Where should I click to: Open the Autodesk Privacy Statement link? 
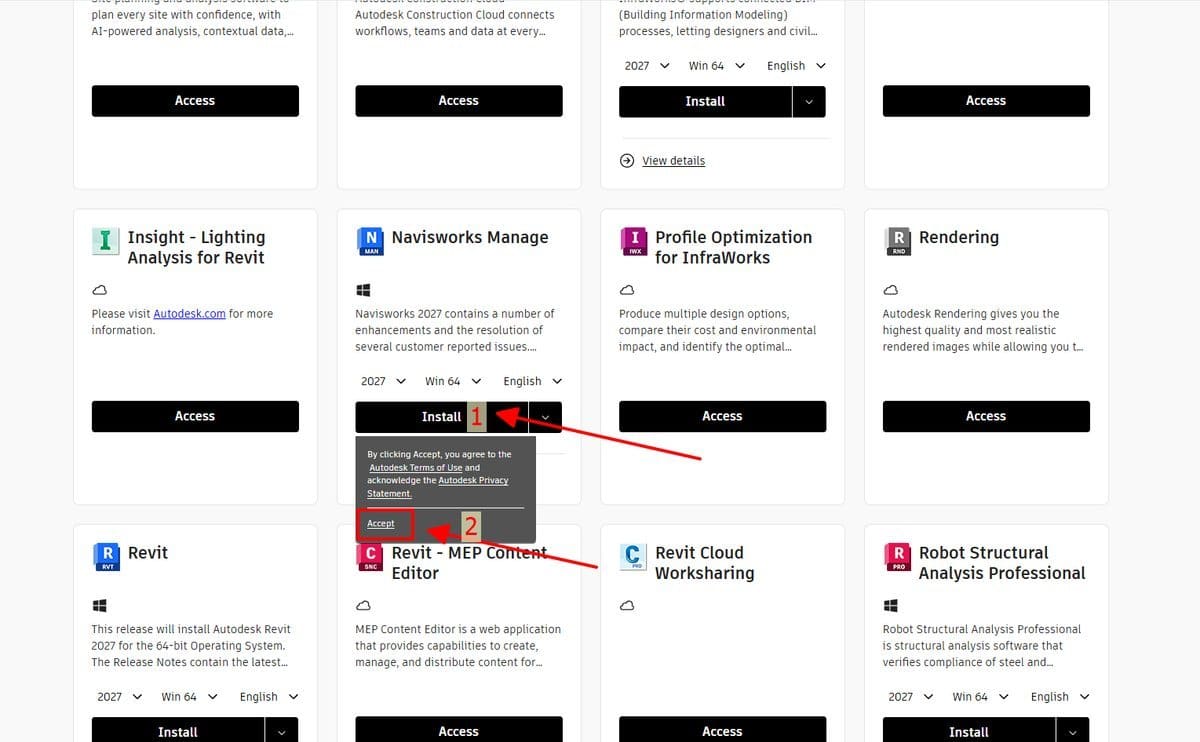point(437,487)
